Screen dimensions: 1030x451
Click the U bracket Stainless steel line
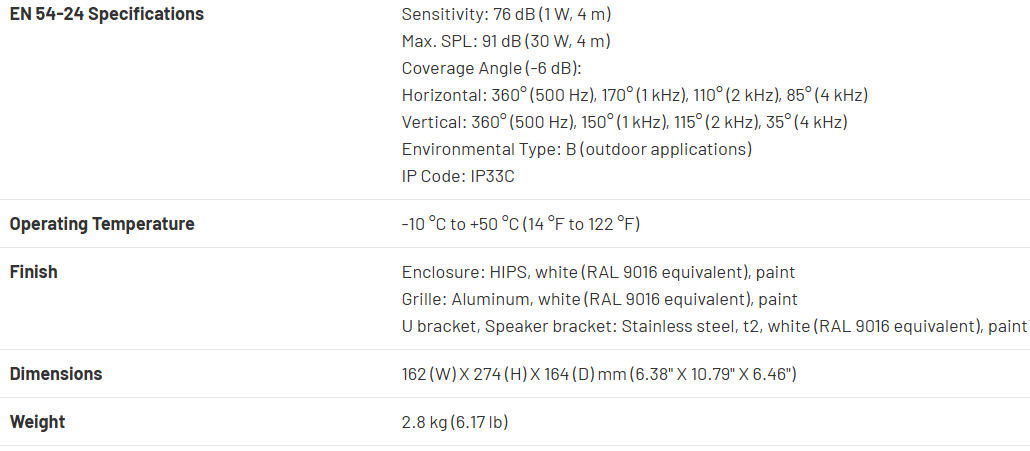714,326
